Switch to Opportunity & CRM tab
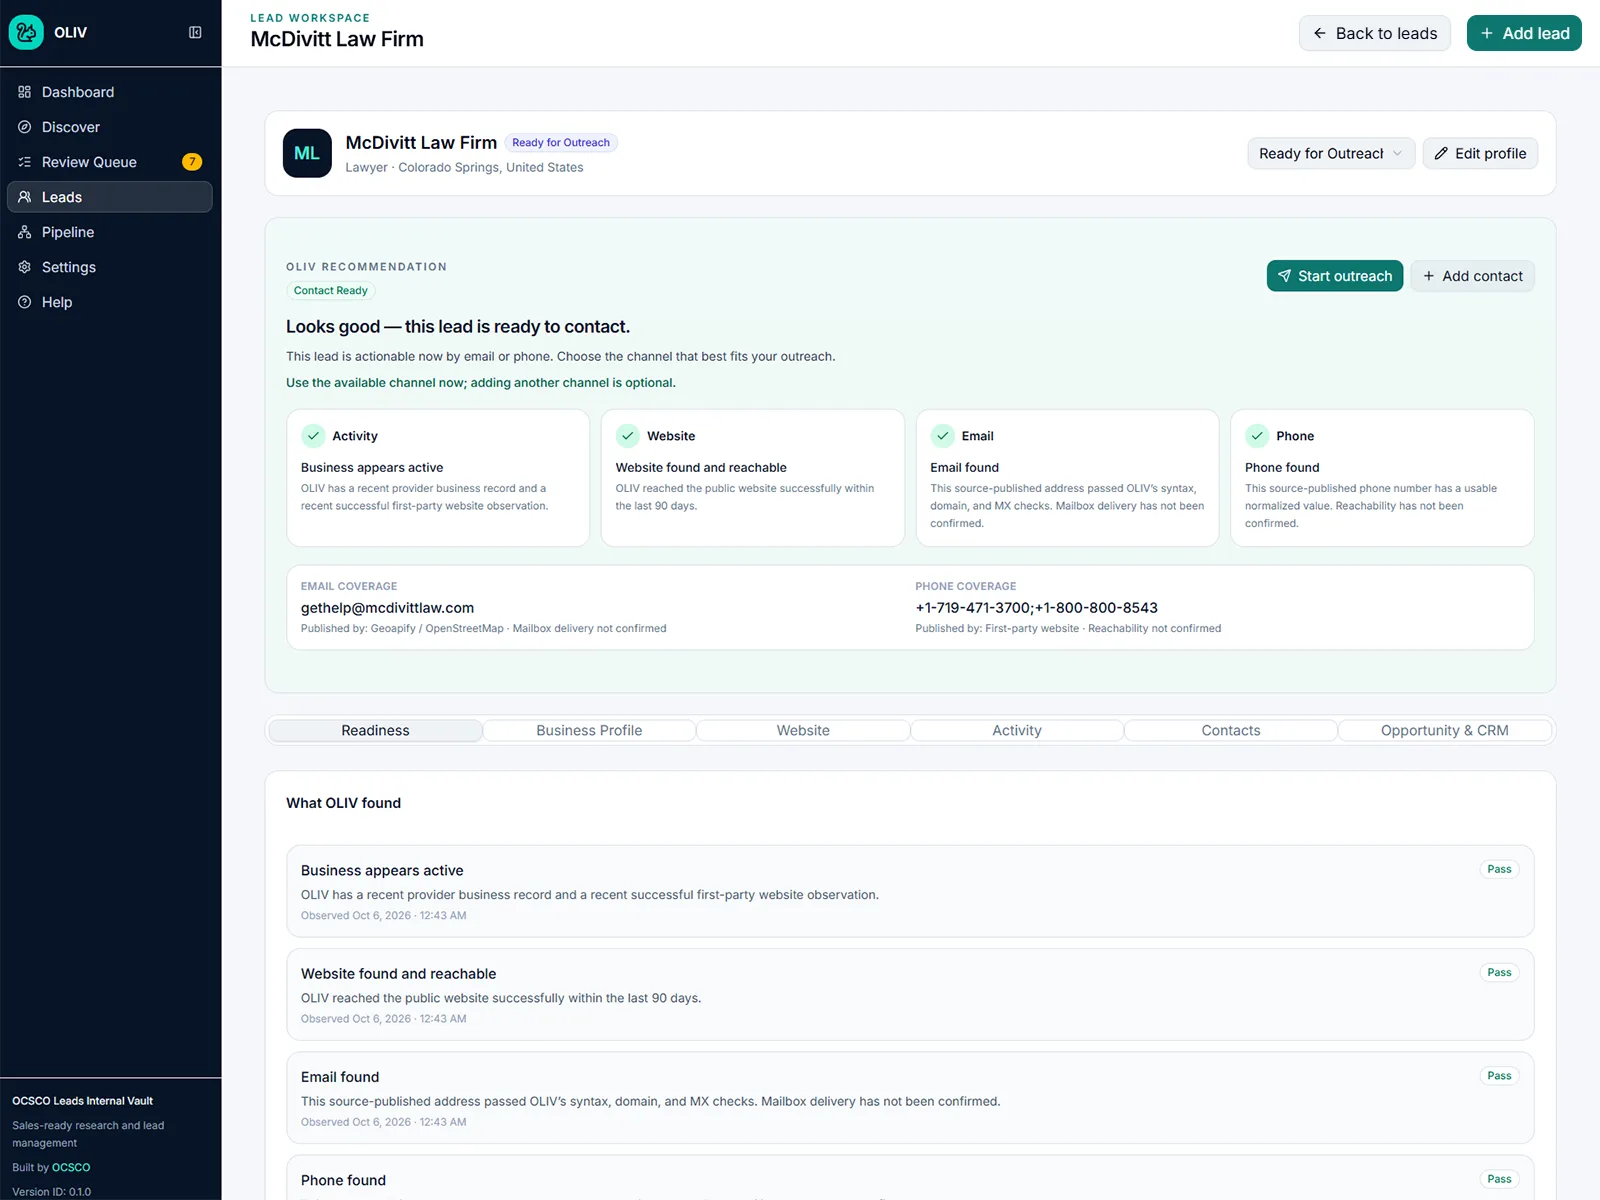 click(x=1445, y=730)
